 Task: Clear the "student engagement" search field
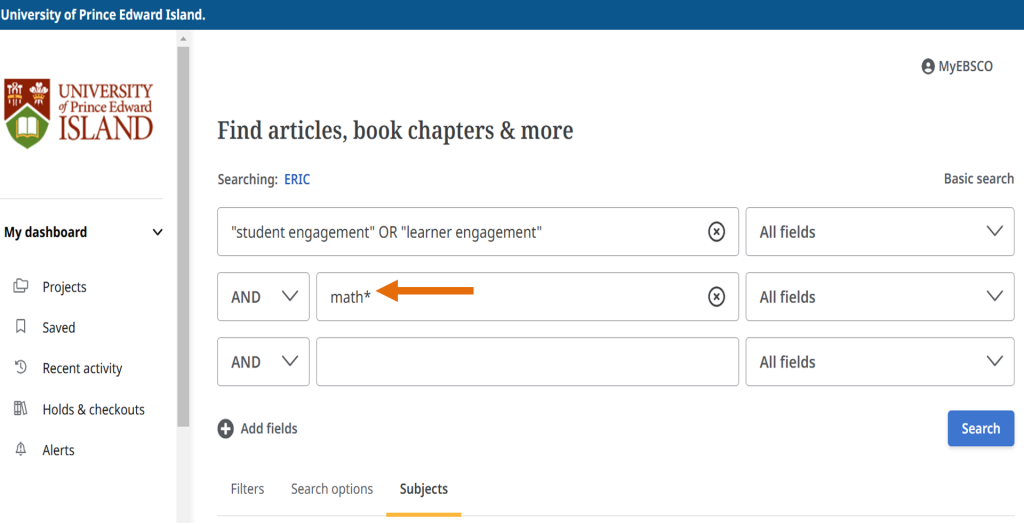(716, 232)
